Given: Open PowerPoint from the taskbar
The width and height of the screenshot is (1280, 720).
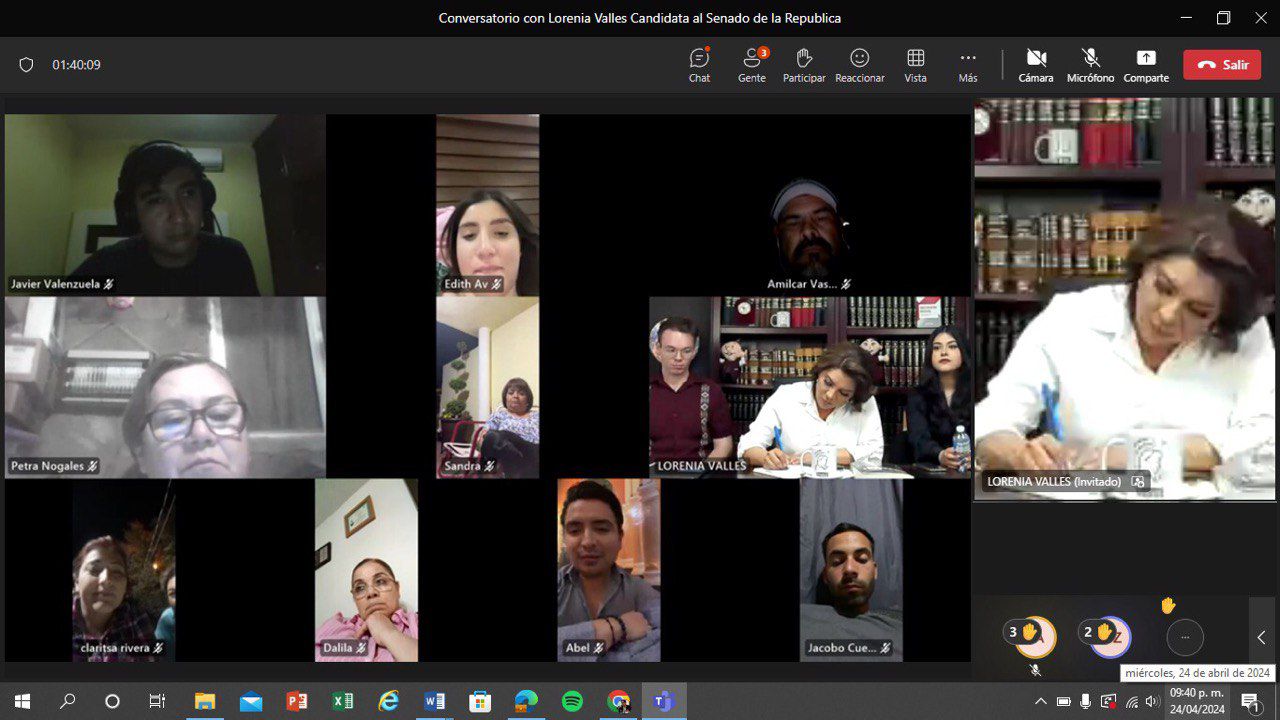Looking at the screenshot, I should (x=297, y=701).
